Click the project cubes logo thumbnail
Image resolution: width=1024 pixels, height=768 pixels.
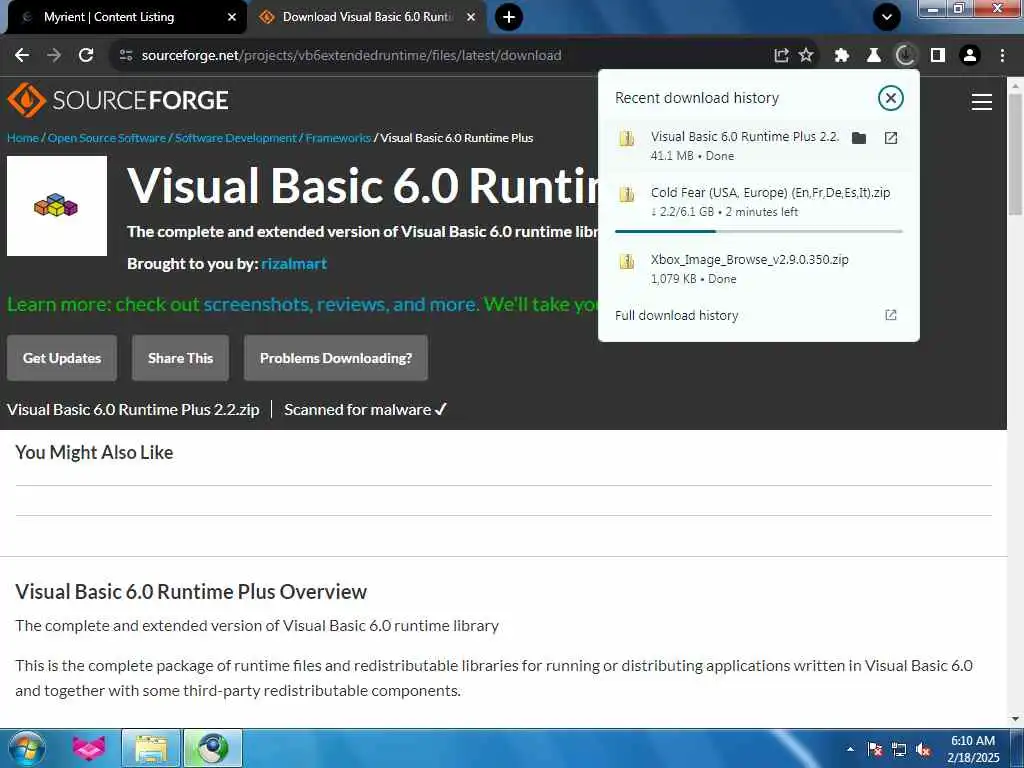57,206
